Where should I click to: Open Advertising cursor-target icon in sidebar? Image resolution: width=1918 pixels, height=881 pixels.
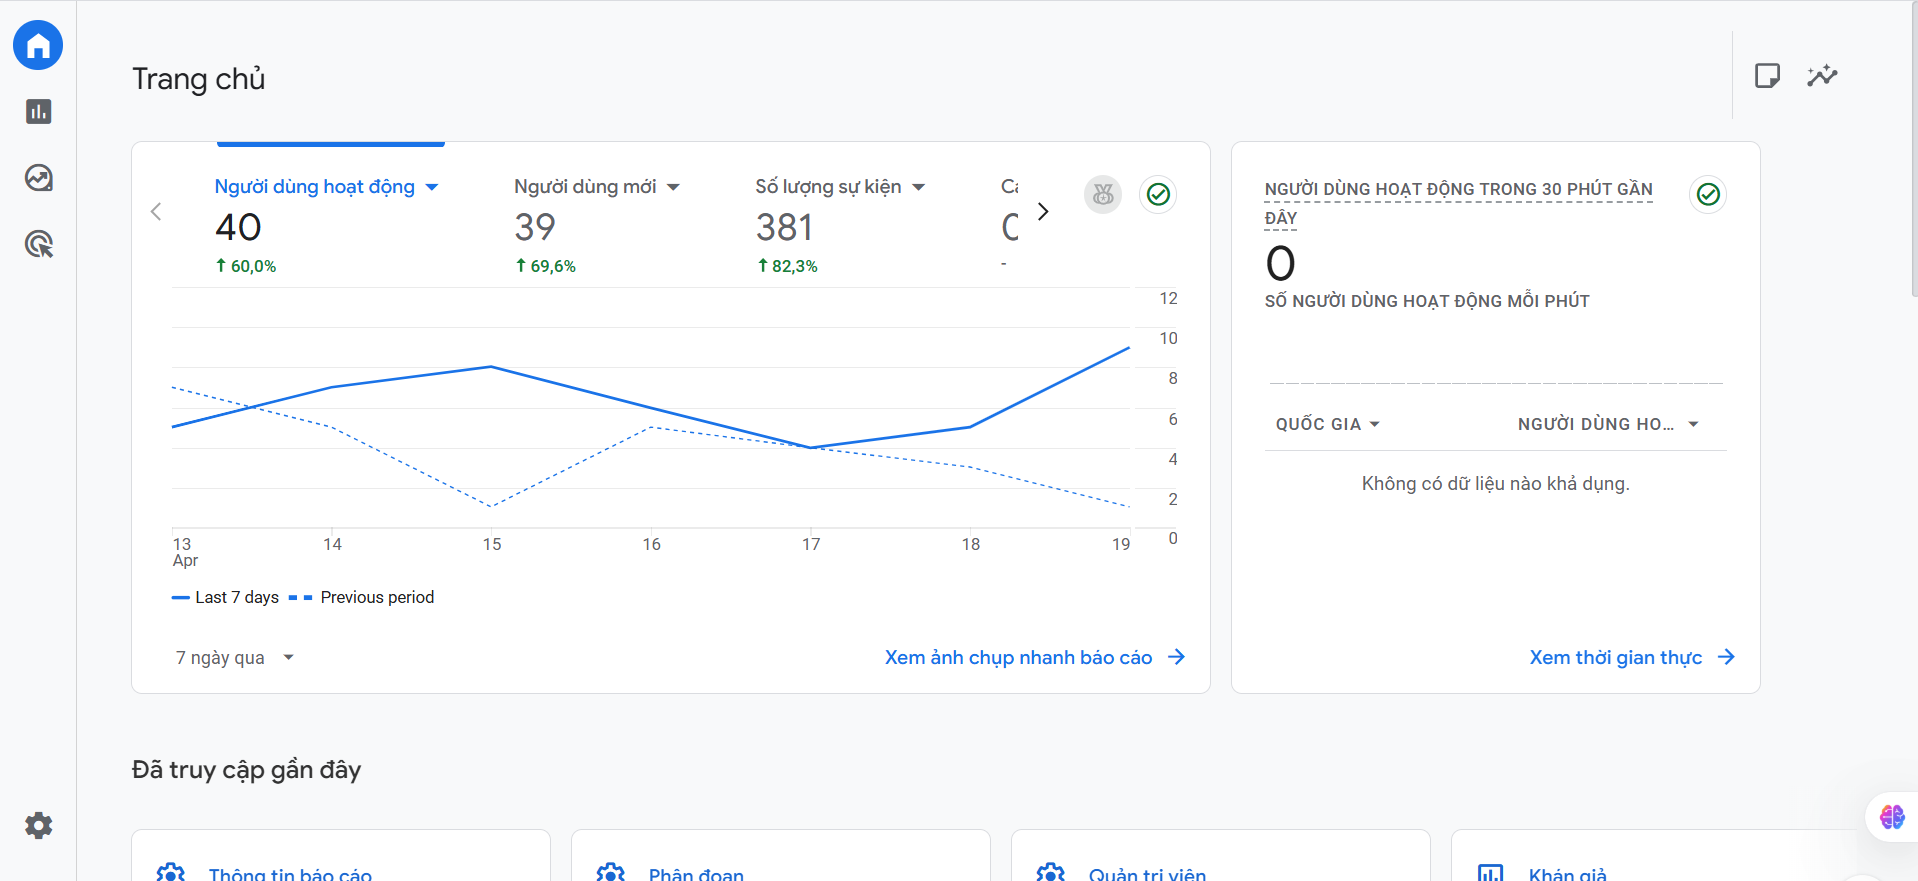[x=38, y=244]
